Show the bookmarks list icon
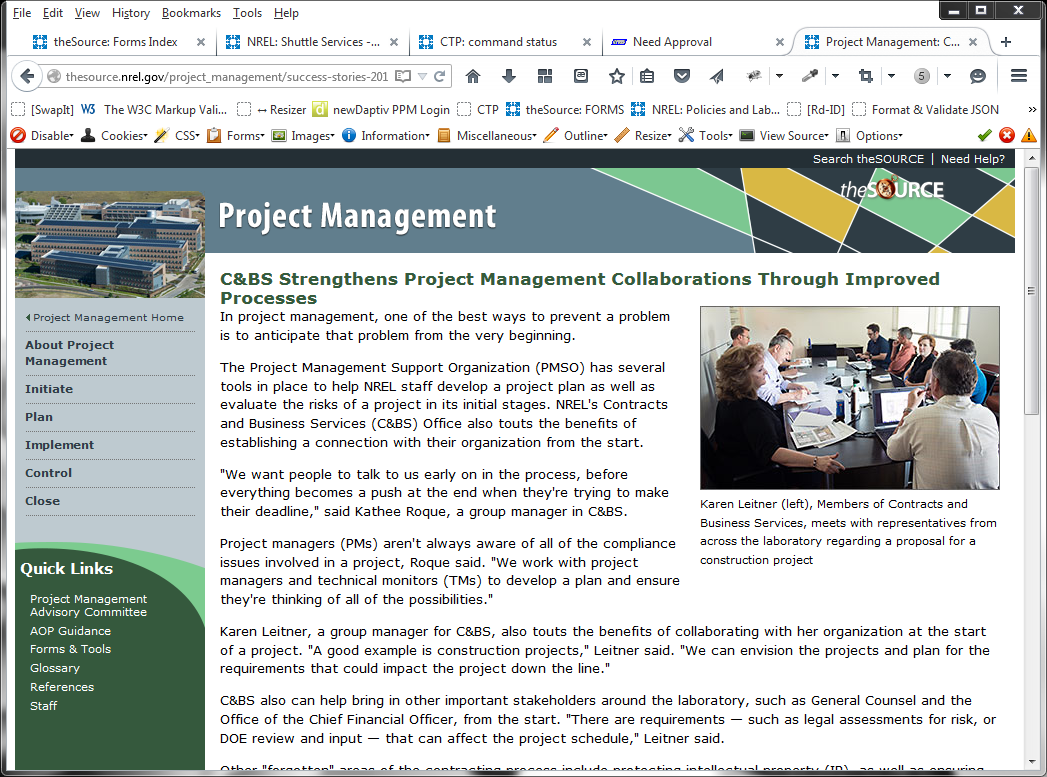 (x=646, y=76)
